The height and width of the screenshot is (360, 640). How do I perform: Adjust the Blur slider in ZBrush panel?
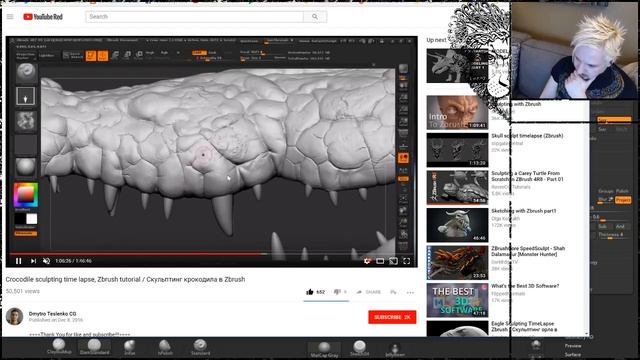point(605,200)
